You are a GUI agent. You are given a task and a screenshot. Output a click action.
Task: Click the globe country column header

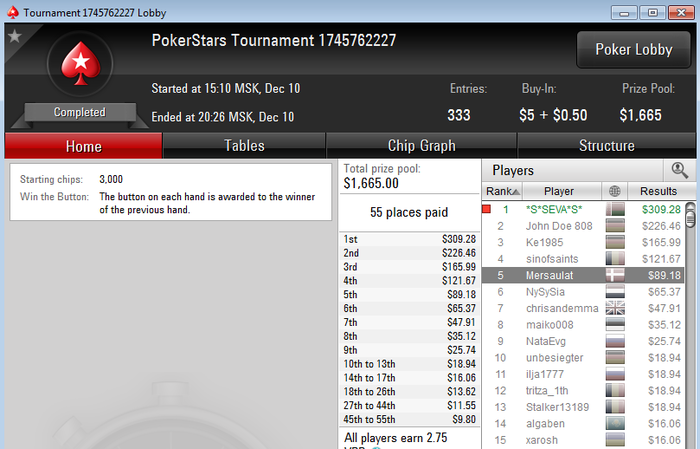[x=615, y=191]
